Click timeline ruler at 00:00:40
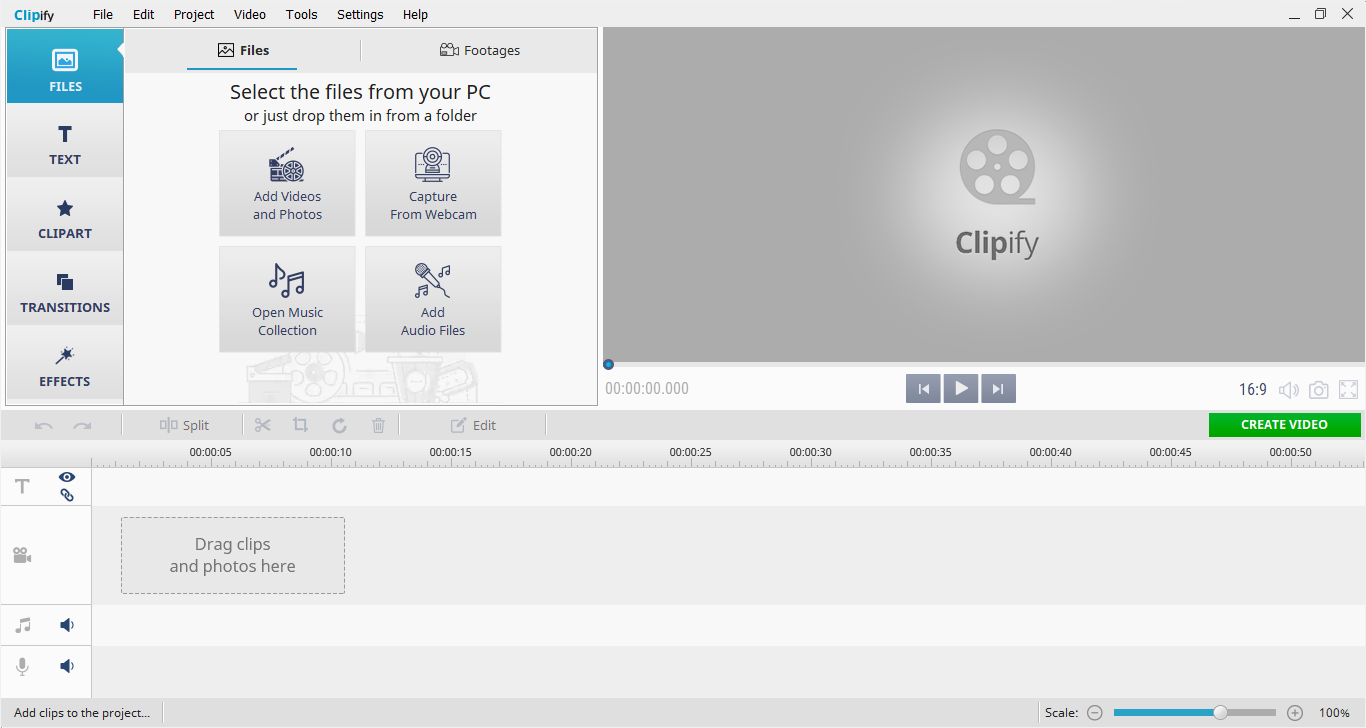This screenshot has height=728, width=1366. coord(1050,453)
